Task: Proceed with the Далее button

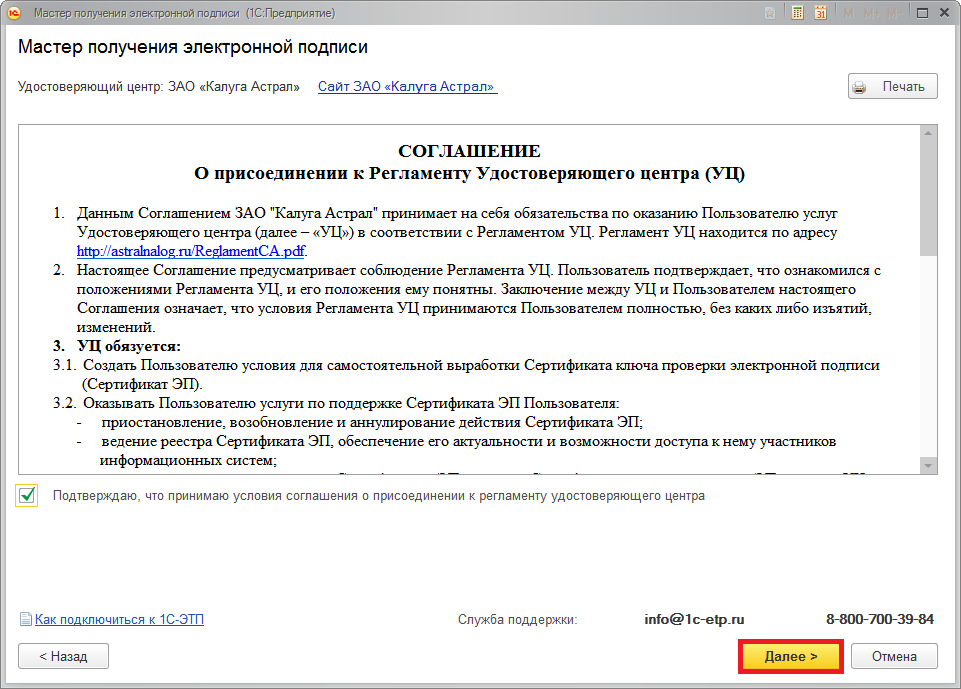Action: coord(790,657)
